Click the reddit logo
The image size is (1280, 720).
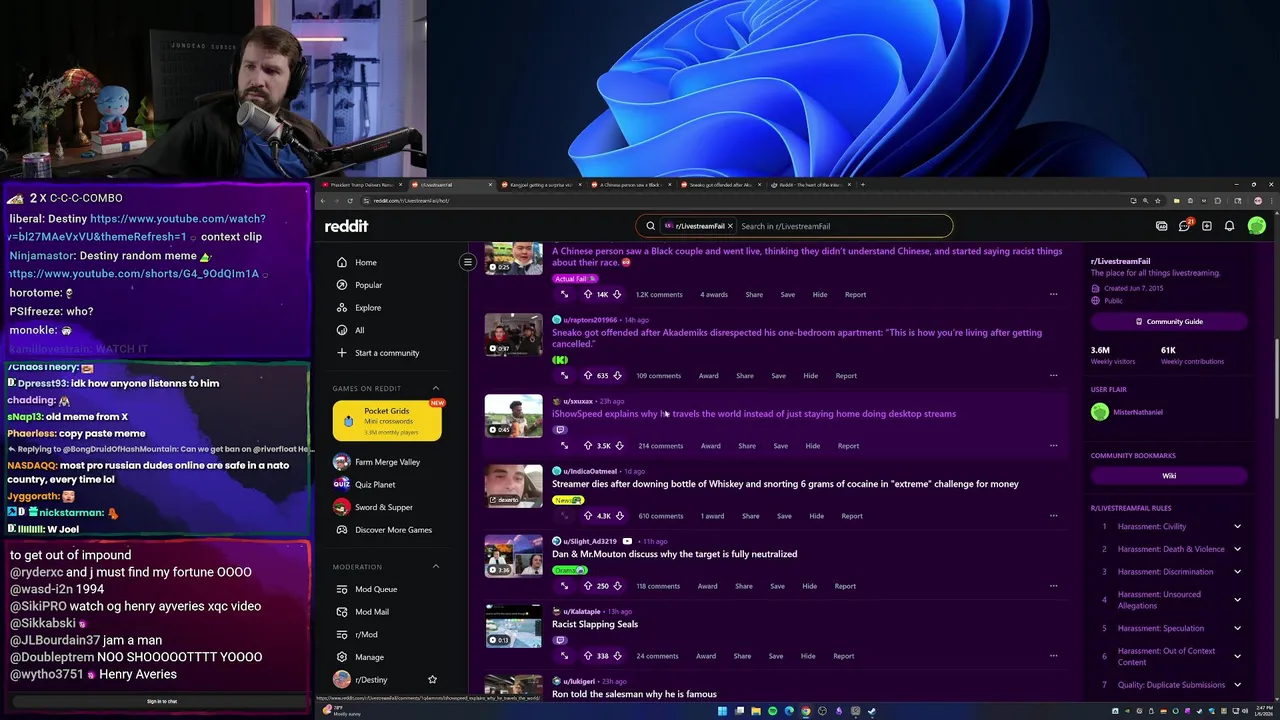click(x=346, y=226)
